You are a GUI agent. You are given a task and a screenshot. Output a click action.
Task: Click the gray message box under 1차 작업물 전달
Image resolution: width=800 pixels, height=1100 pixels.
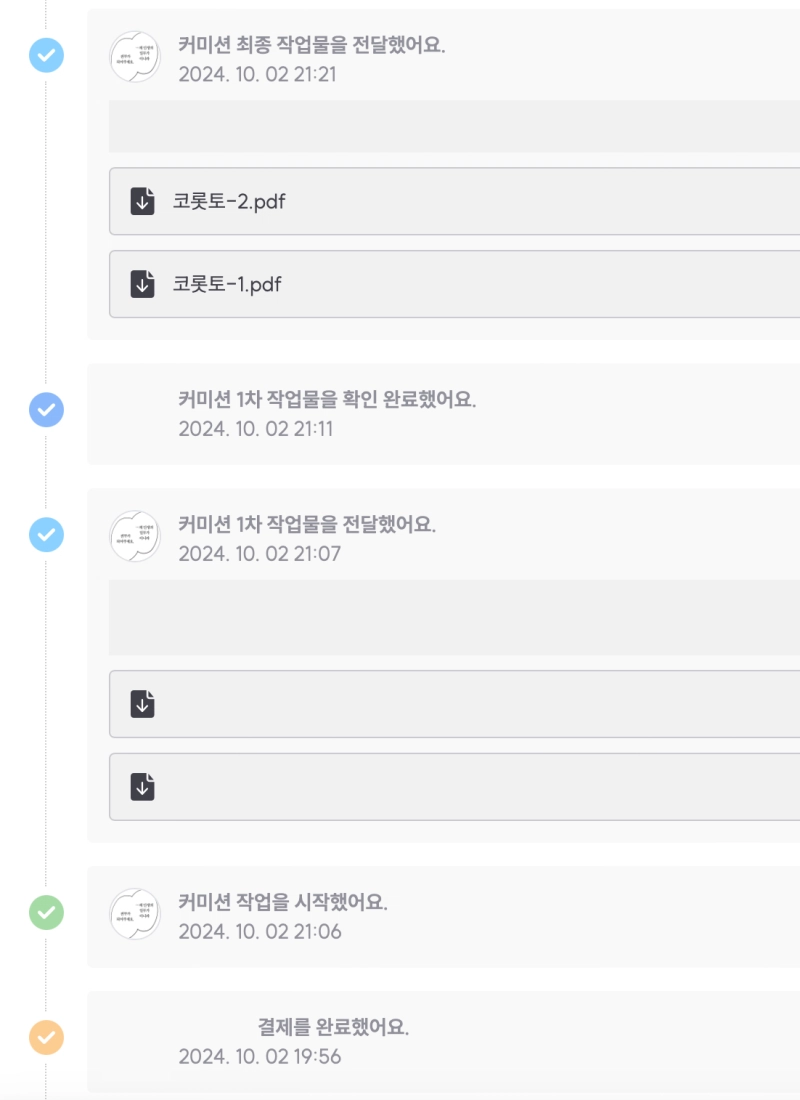tap(450, 617)
